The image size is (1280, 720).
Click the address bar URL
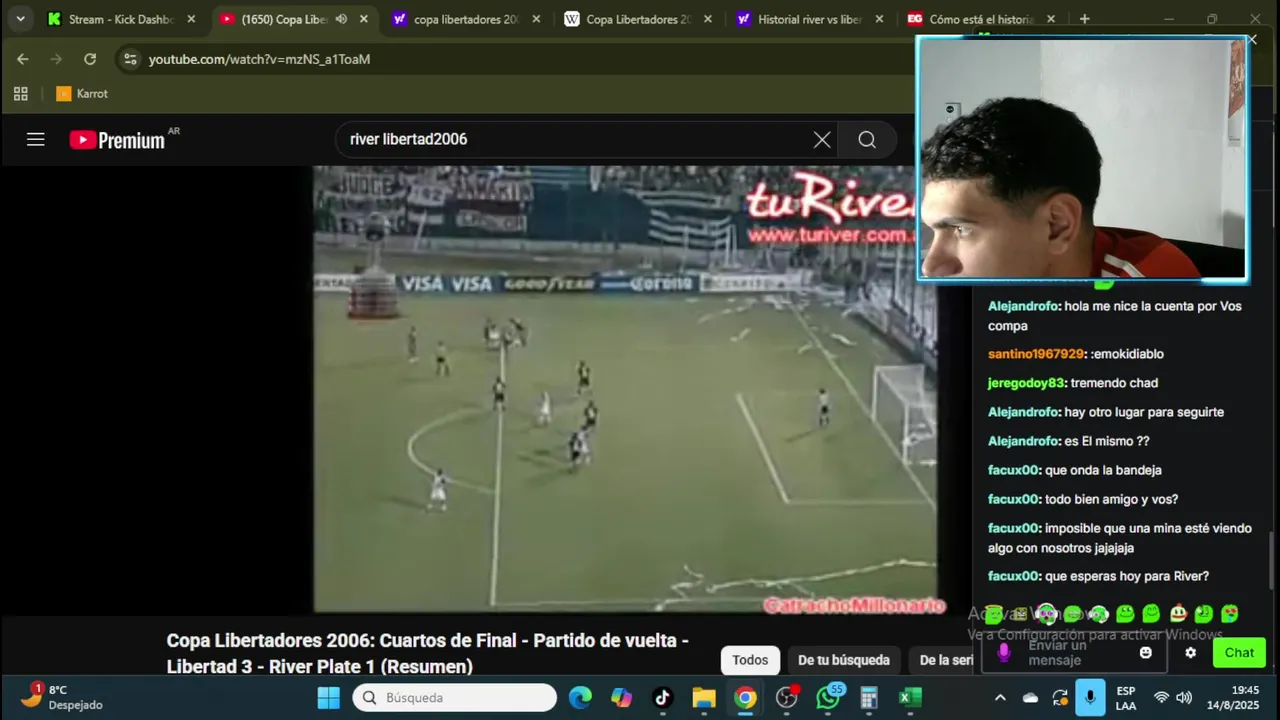[260, 59]
